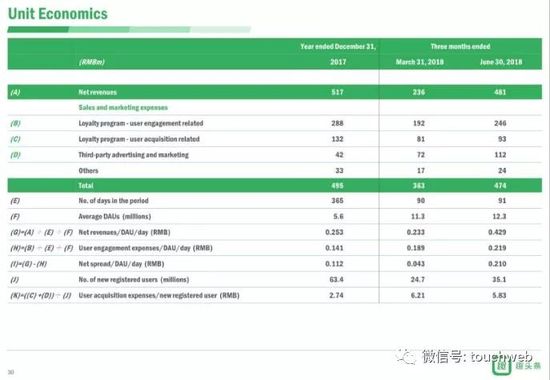This screenshot has height=380, width=550.
Task: Click the (RMBm) unit label in header
Action: (x=92, y=62)
